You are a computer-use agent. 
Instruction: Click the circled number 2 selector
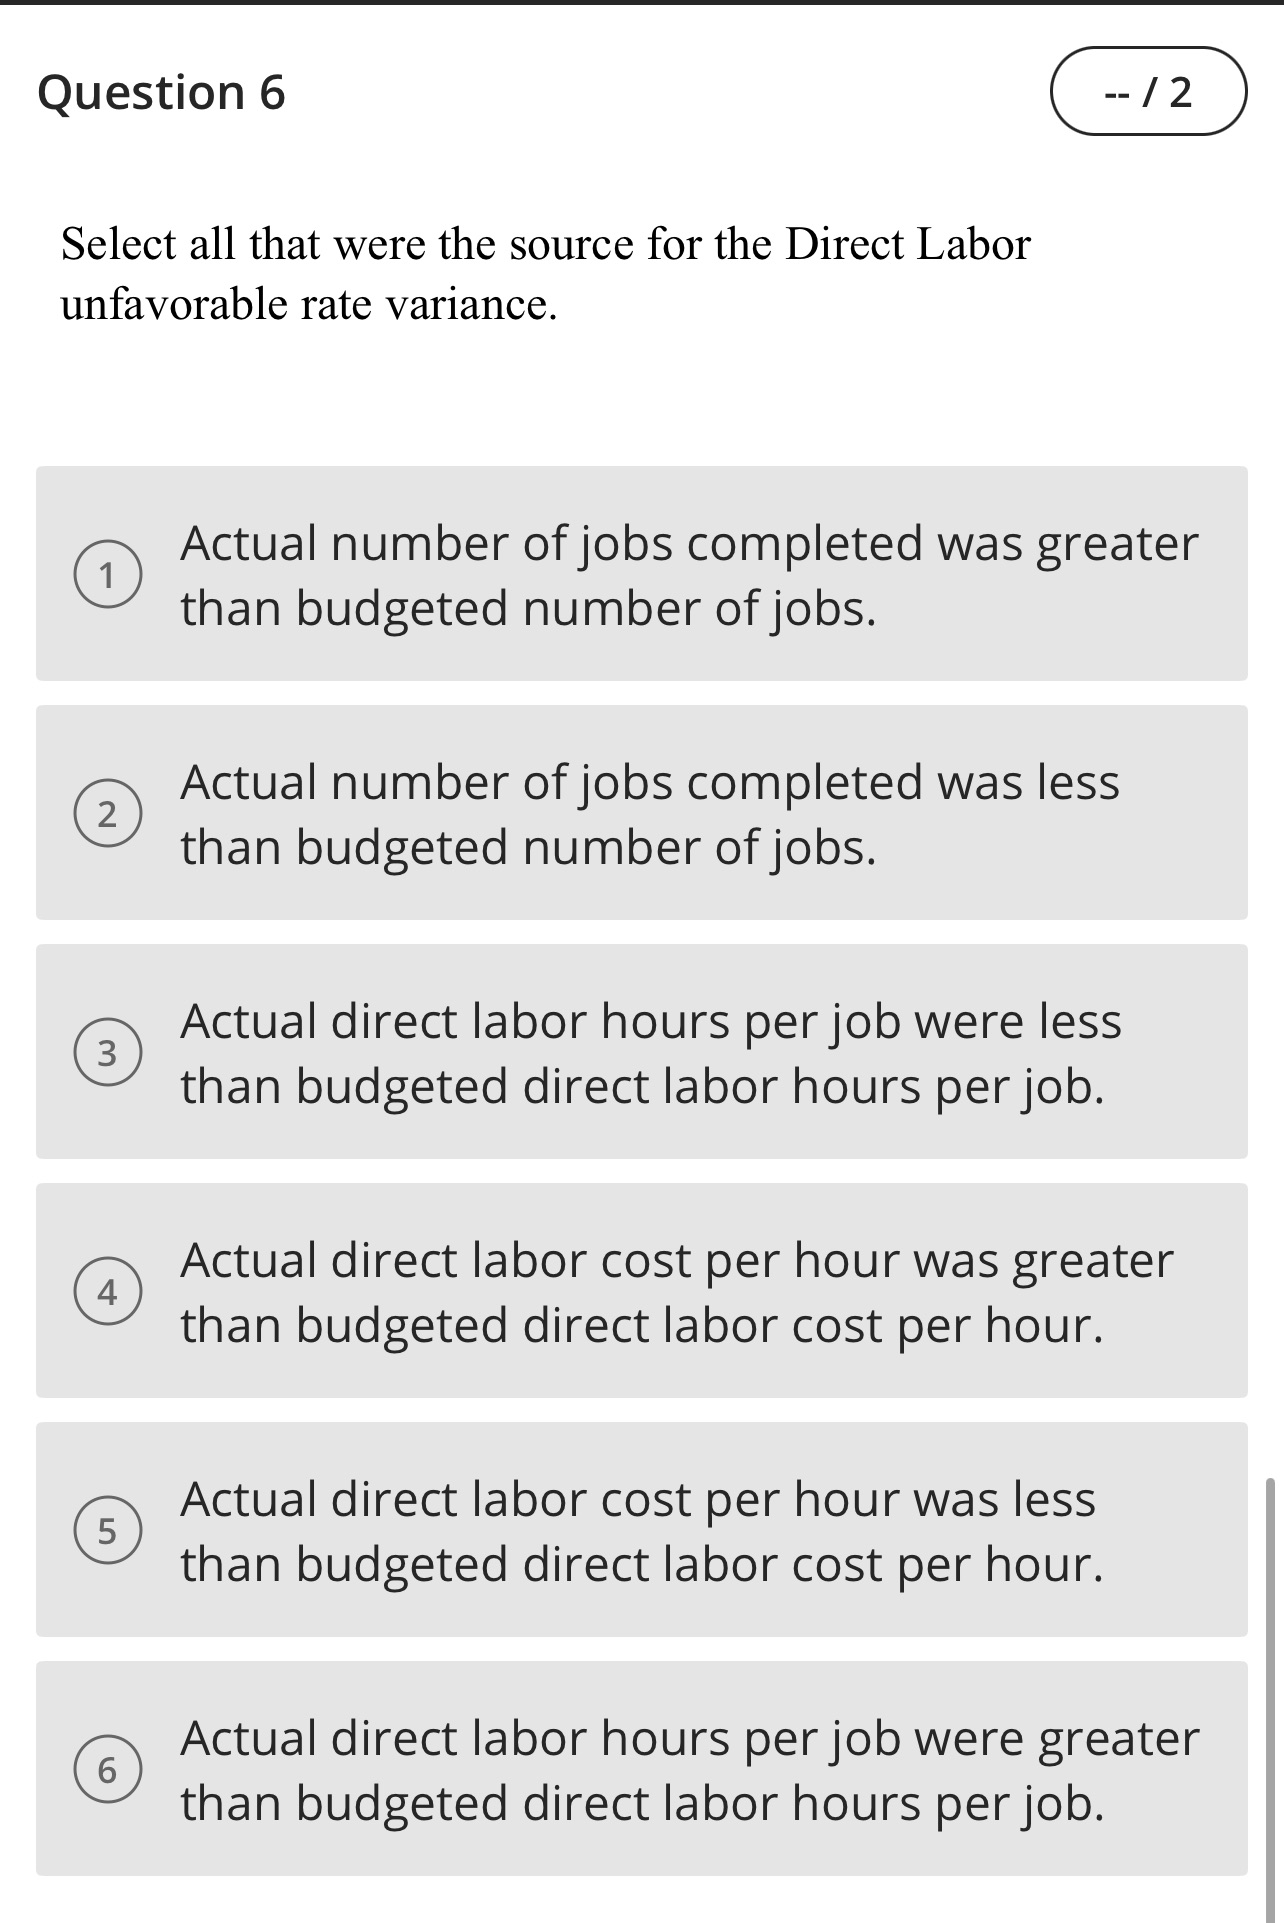pyautogui.click(x=109, y=815)
